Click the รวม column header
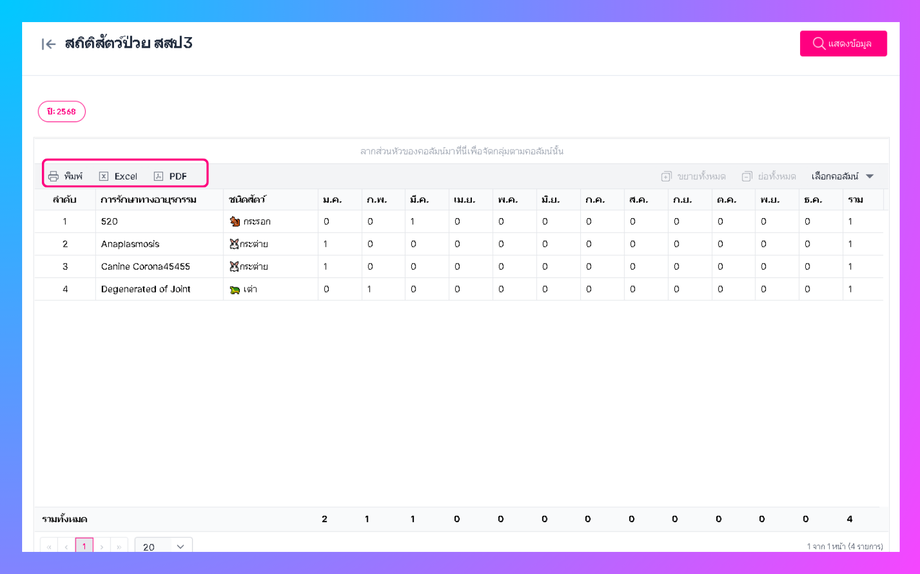The height and width of the screenshot is (574, 920). (855, 200)
